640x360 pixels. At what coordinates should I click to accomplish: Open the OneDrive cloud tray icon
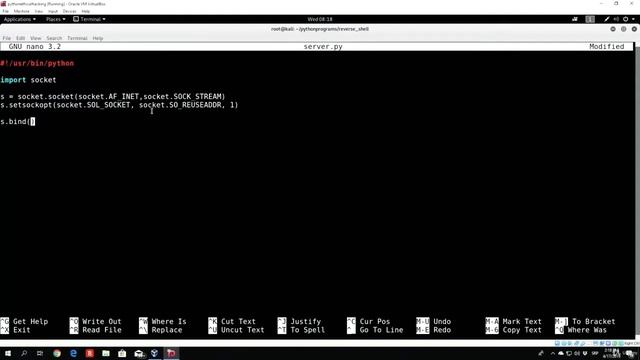561,353
